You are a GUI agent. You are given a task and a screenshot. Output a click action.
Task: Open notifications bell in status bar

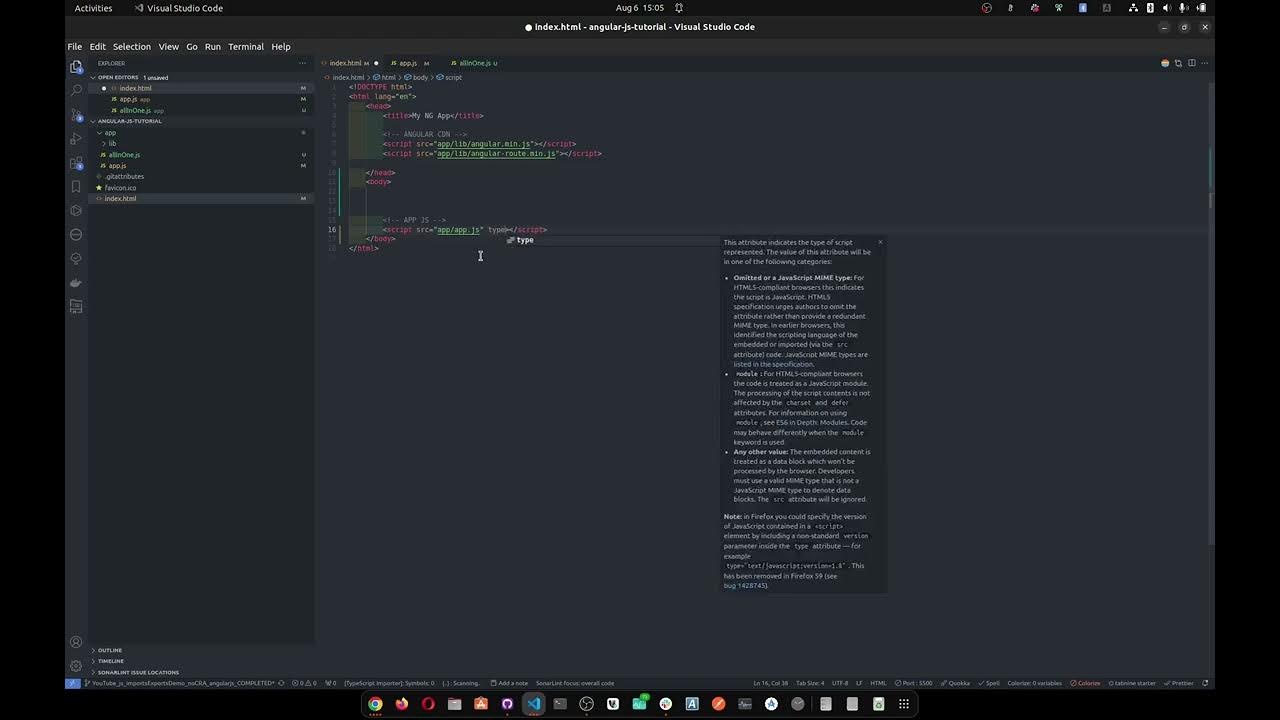coord(1205,683)
